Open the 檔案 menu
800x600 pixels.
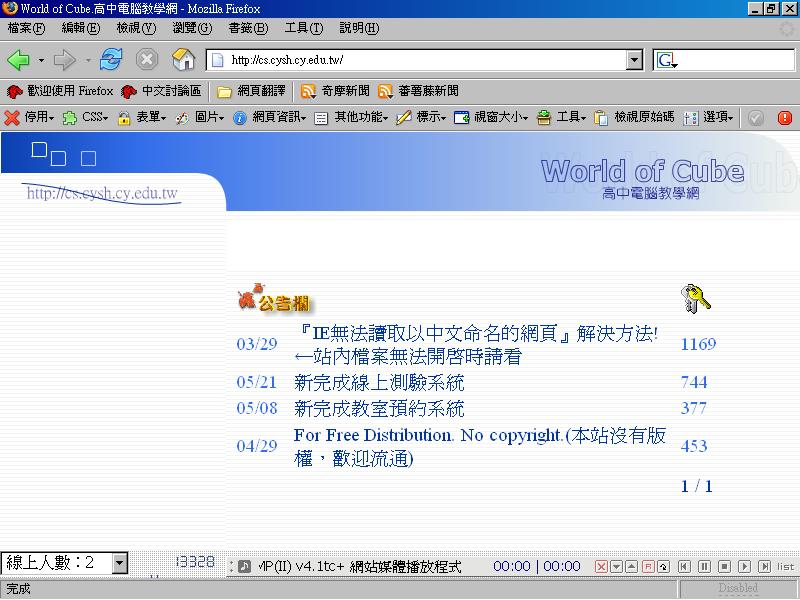[x=26, y=28]
